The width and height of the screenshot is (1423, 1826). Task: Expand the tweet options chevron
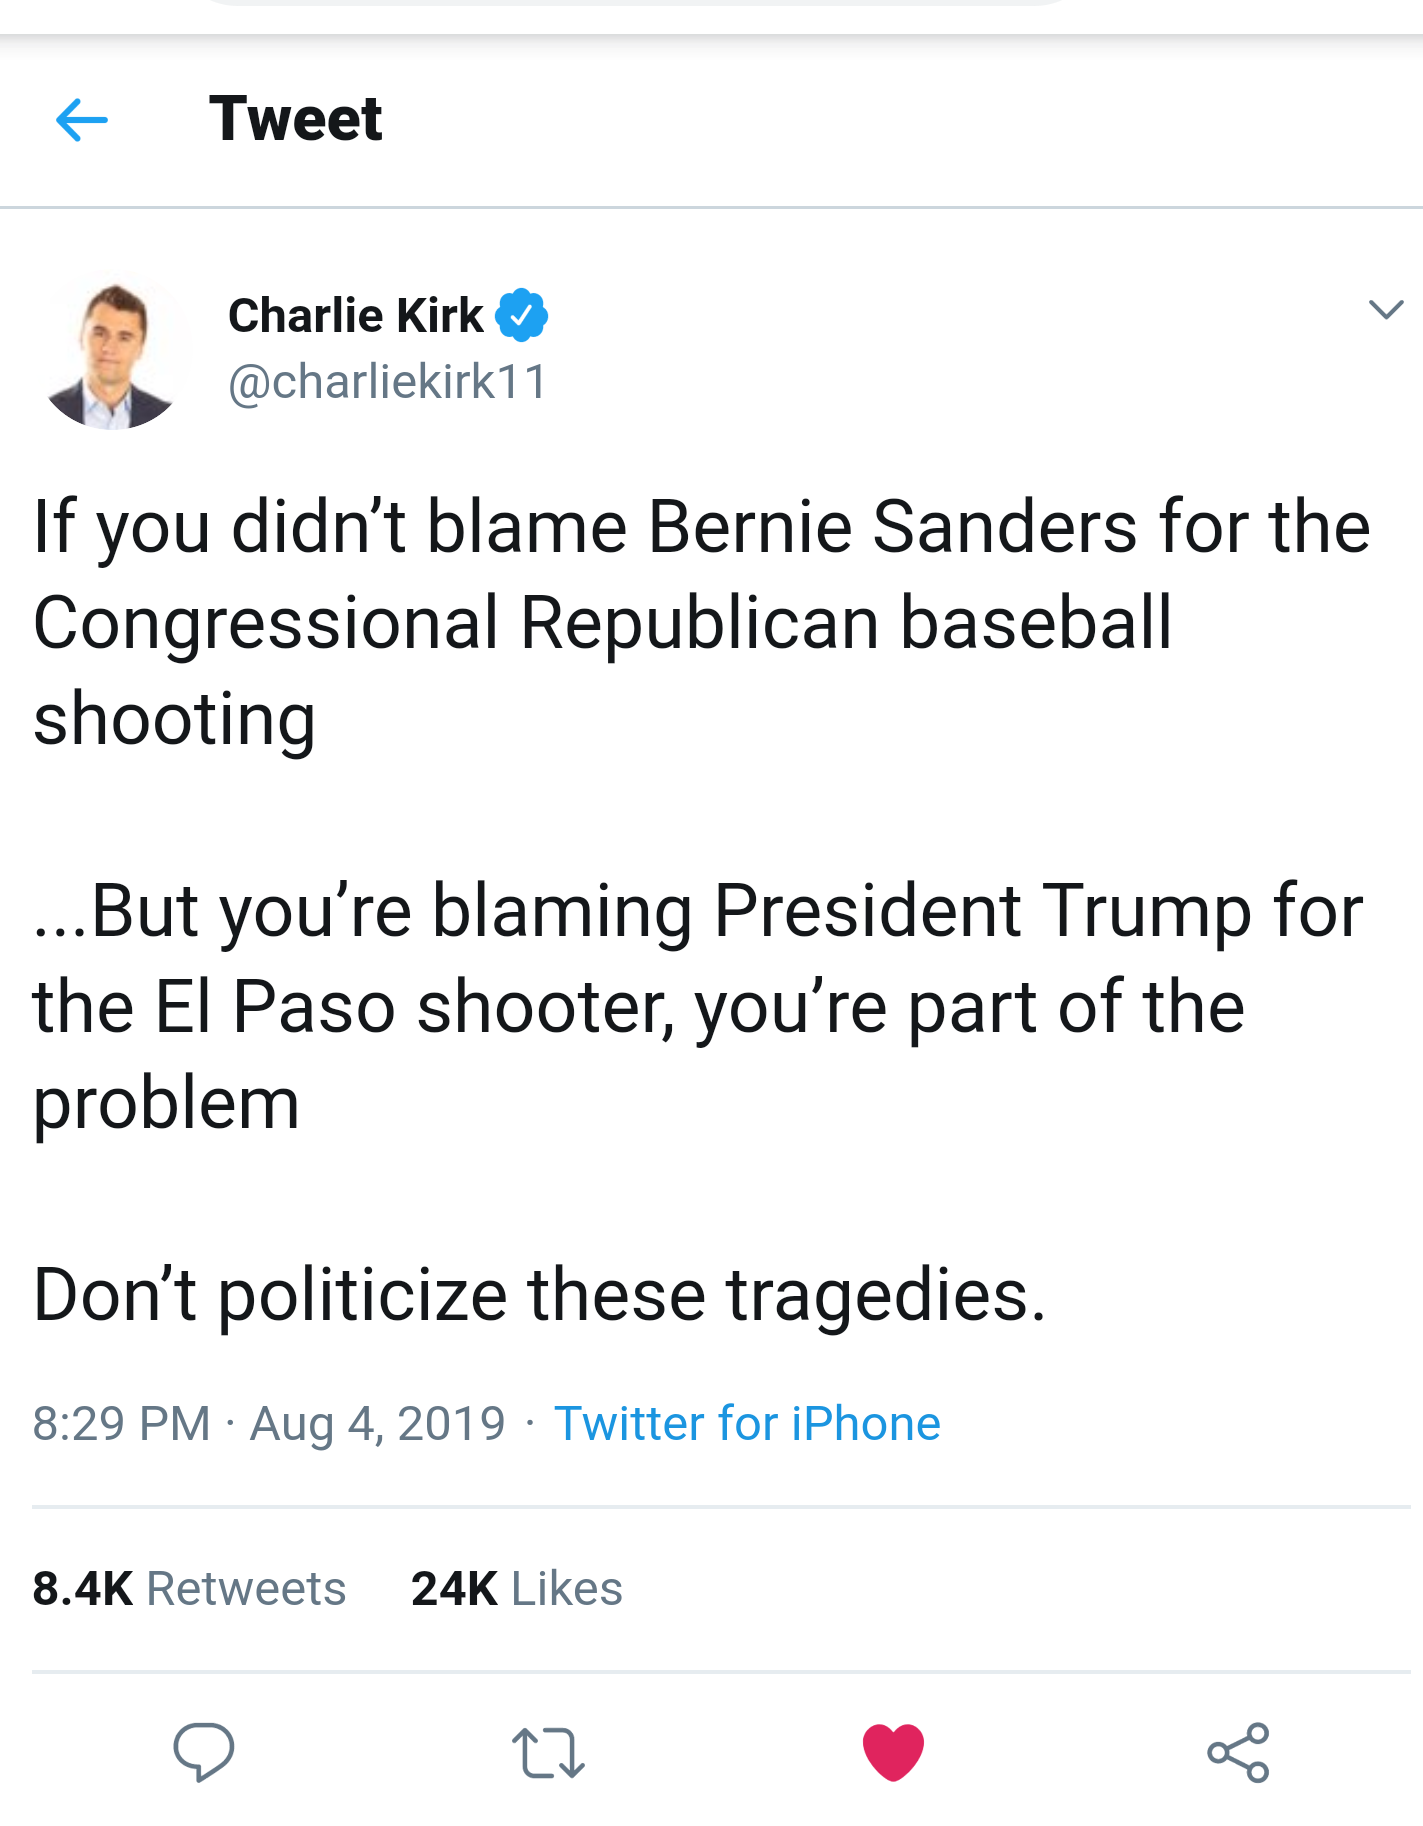click(x=1385, y=310)
